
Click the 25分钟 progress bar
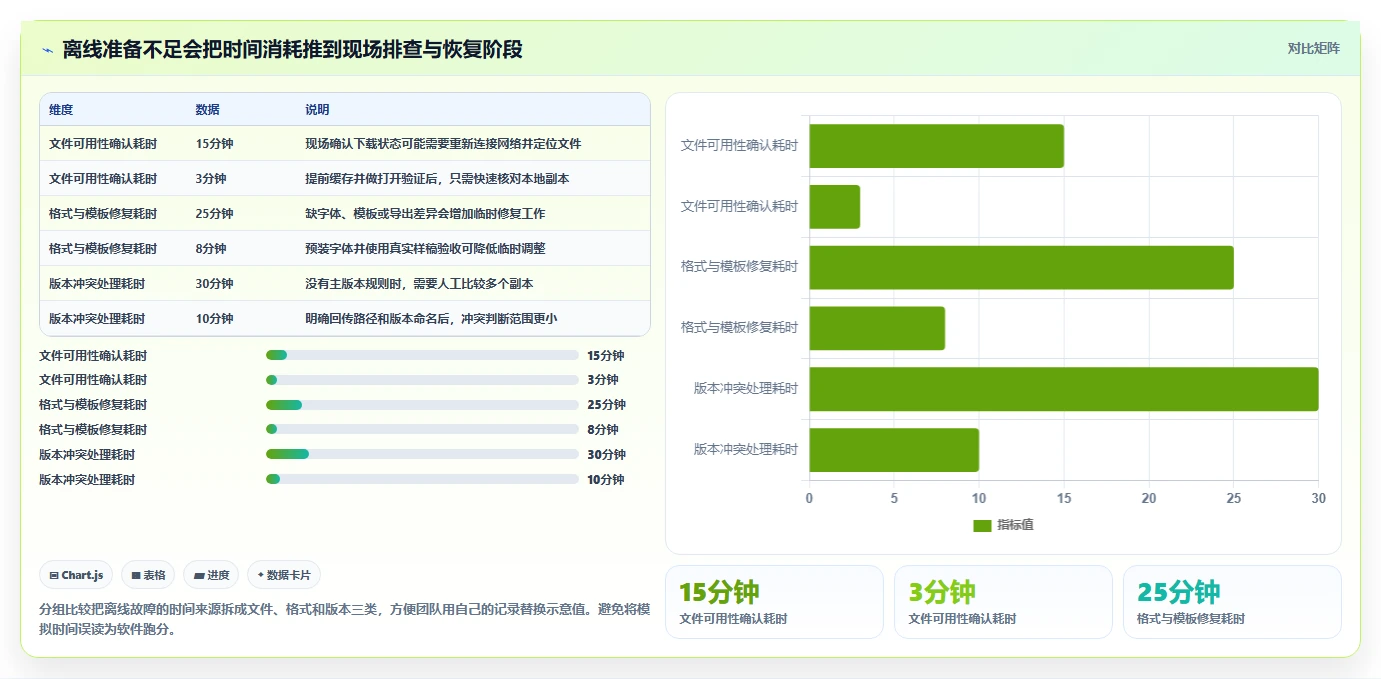422,405
